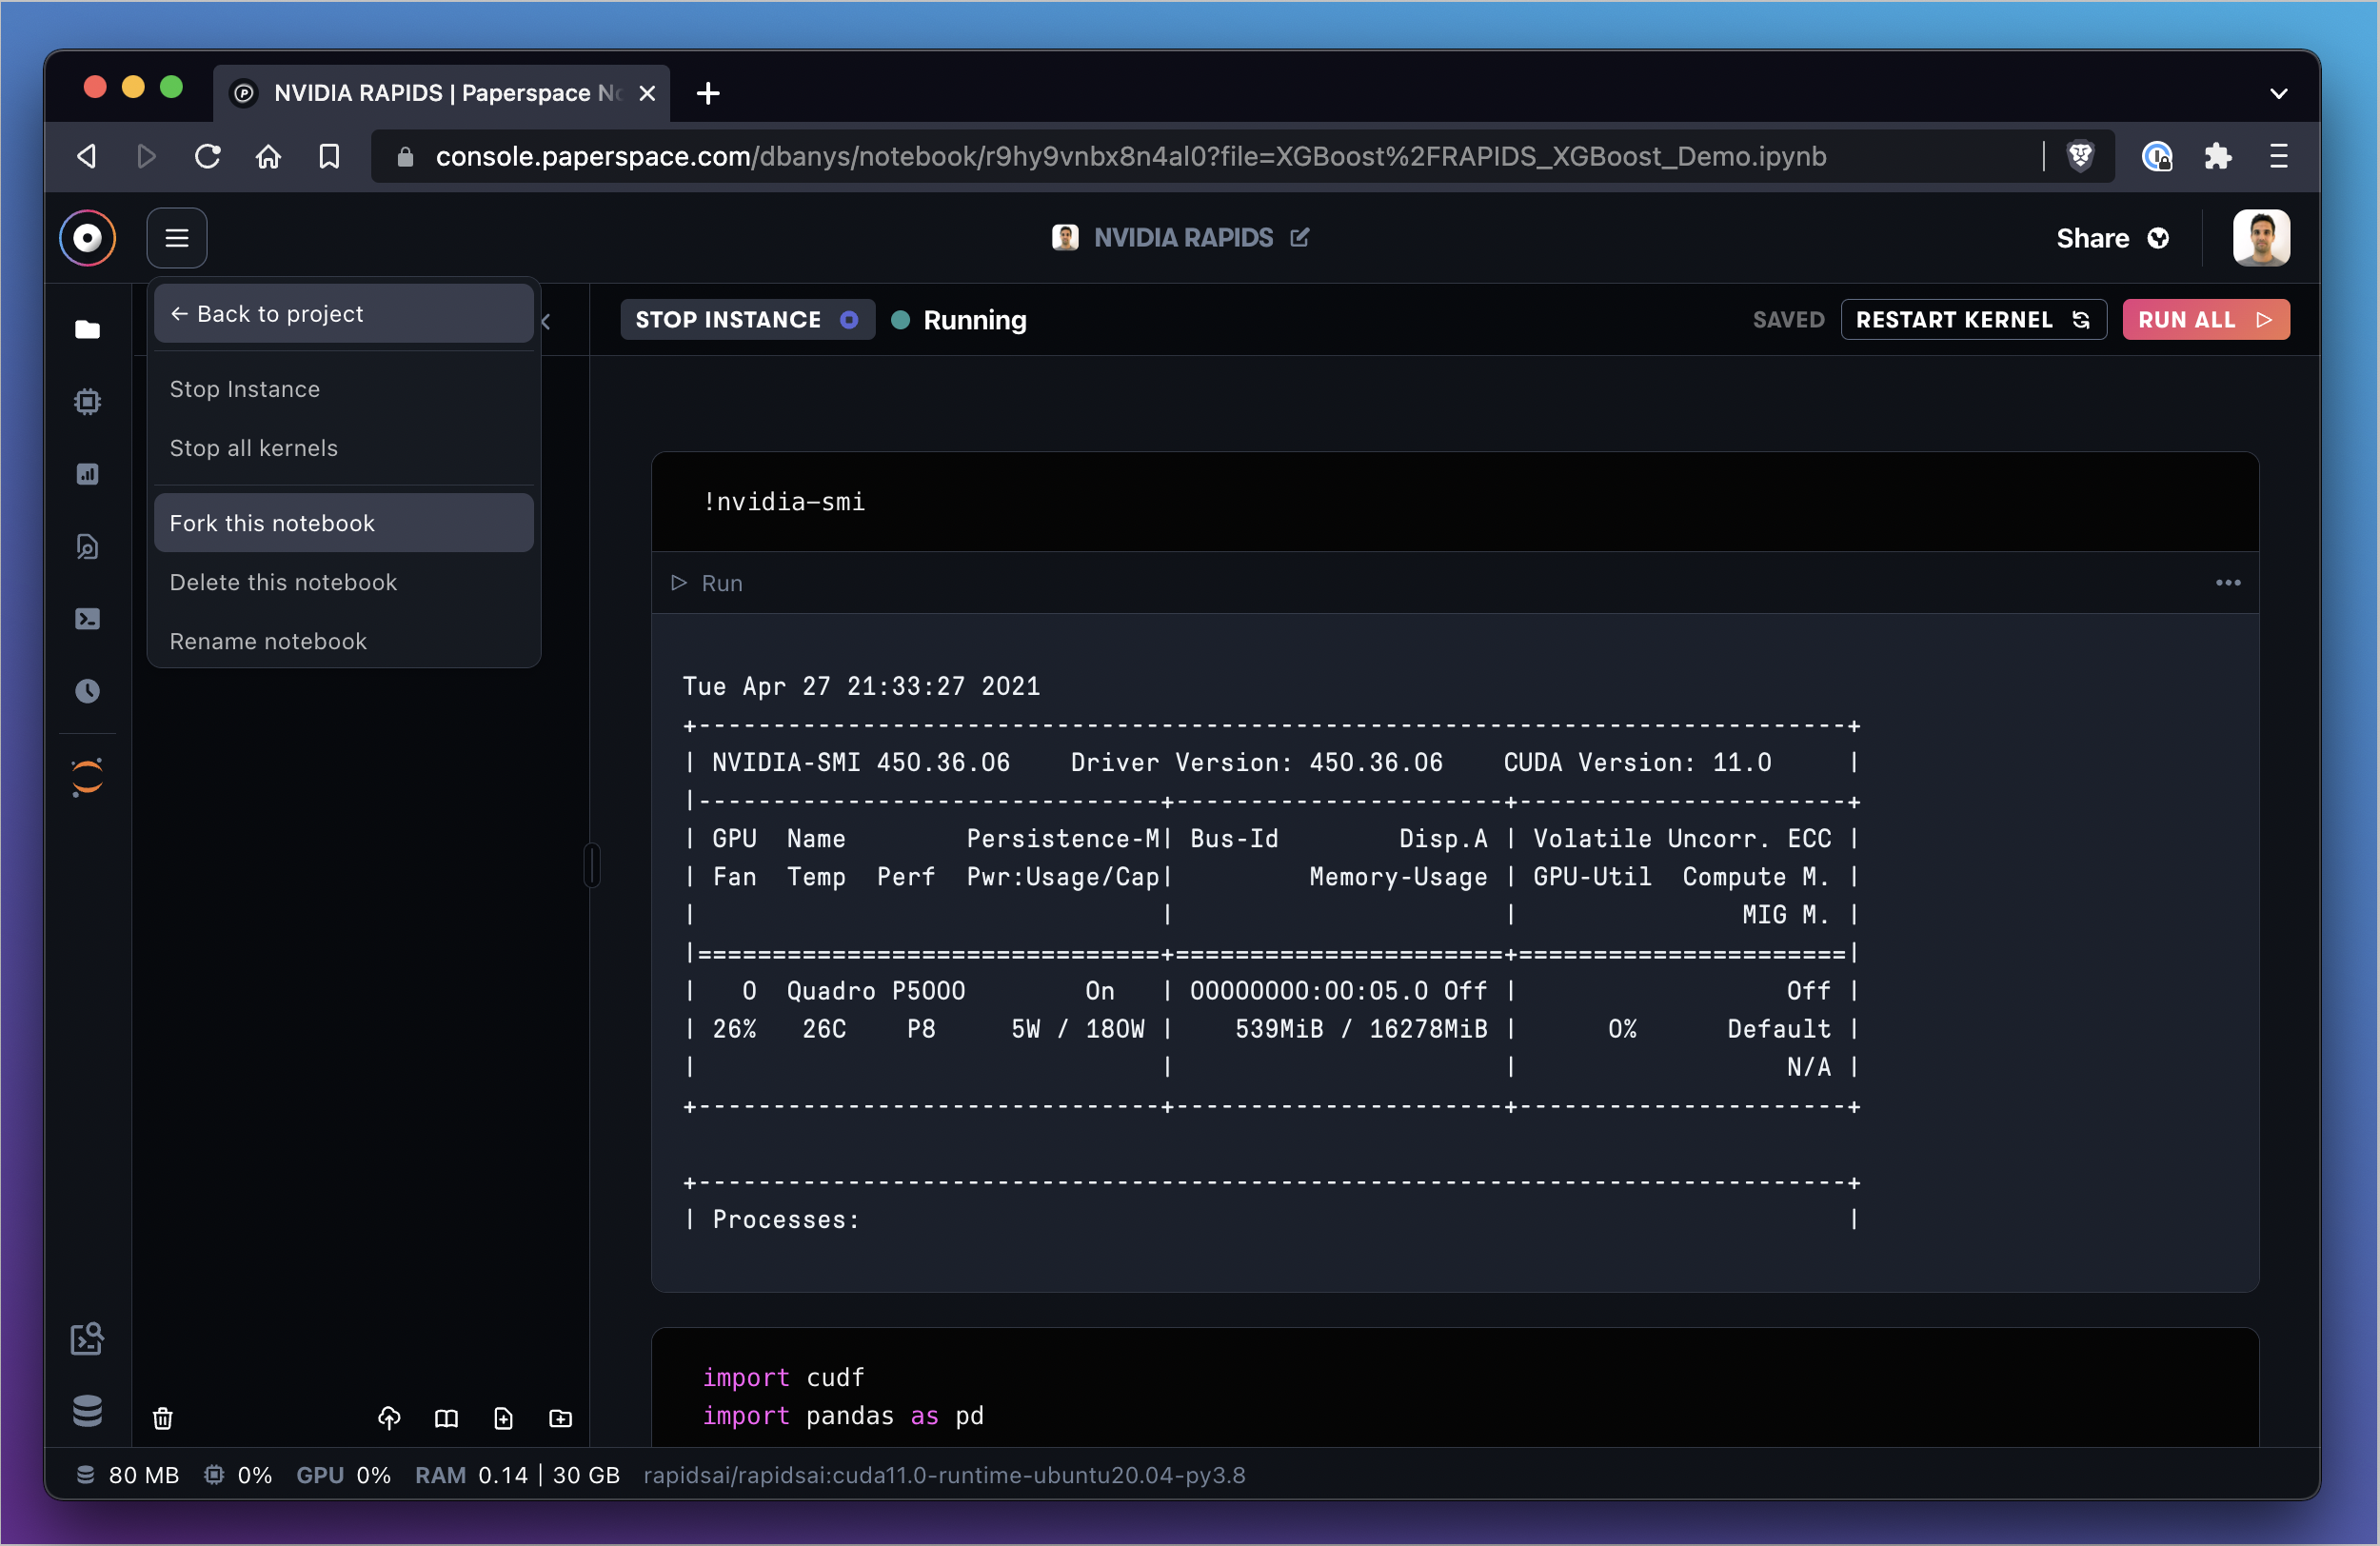This screenshot has height=1546, width=2380.
Task: Open the Machine chip sidebar icon
Action: (x=88, y=401)
